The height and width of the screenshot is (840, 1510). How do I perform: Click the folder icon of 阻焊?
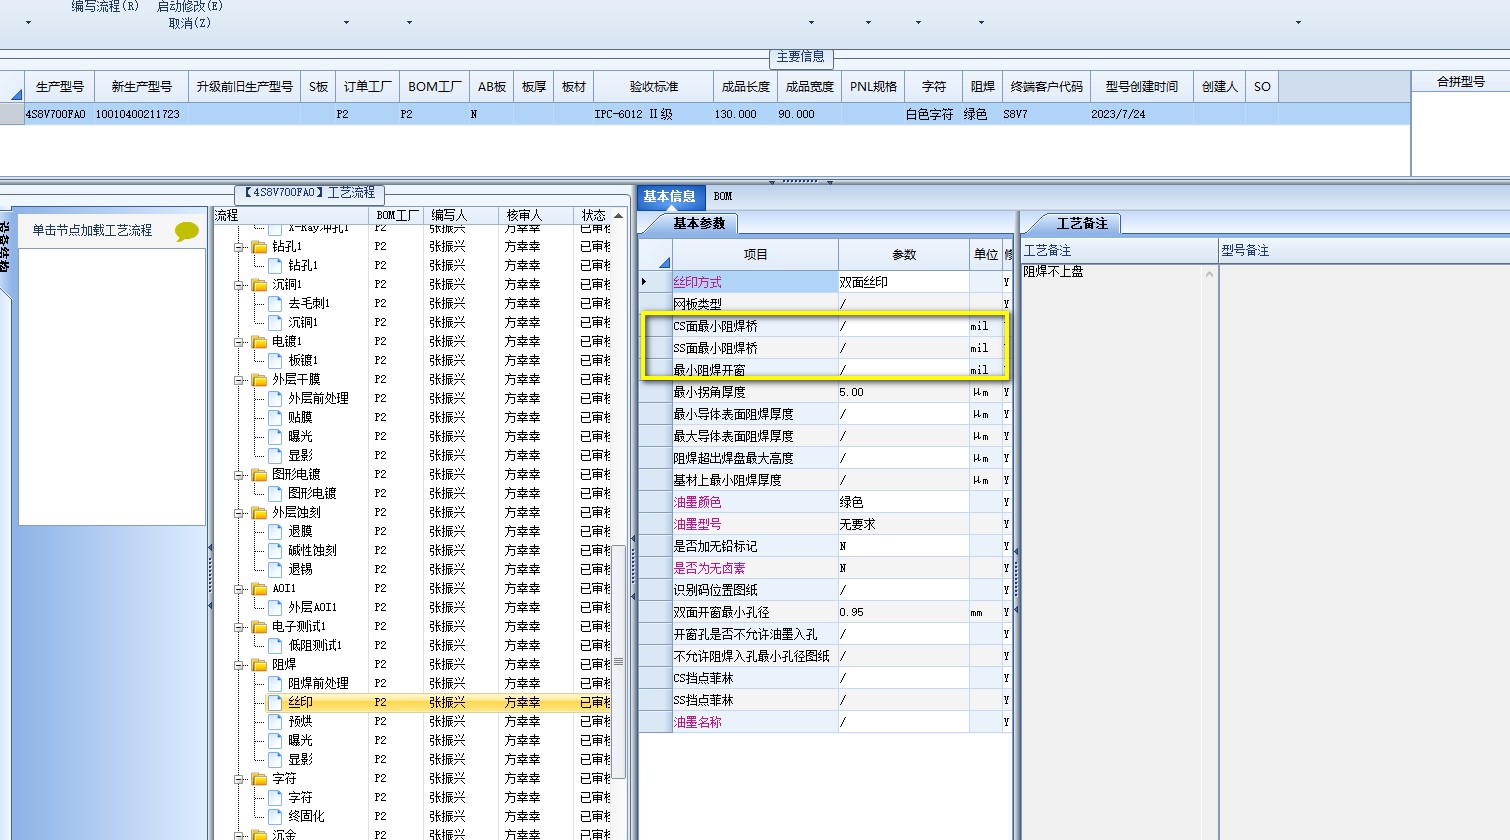pos(259,664)
